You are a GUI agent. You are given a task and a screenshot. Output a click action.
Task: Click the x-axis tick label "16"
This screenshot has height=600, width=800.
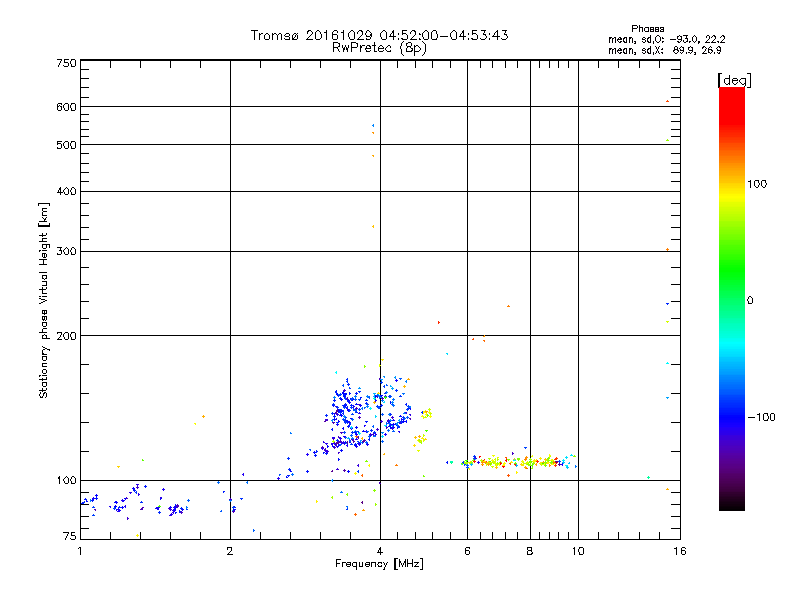coord(680,551)
